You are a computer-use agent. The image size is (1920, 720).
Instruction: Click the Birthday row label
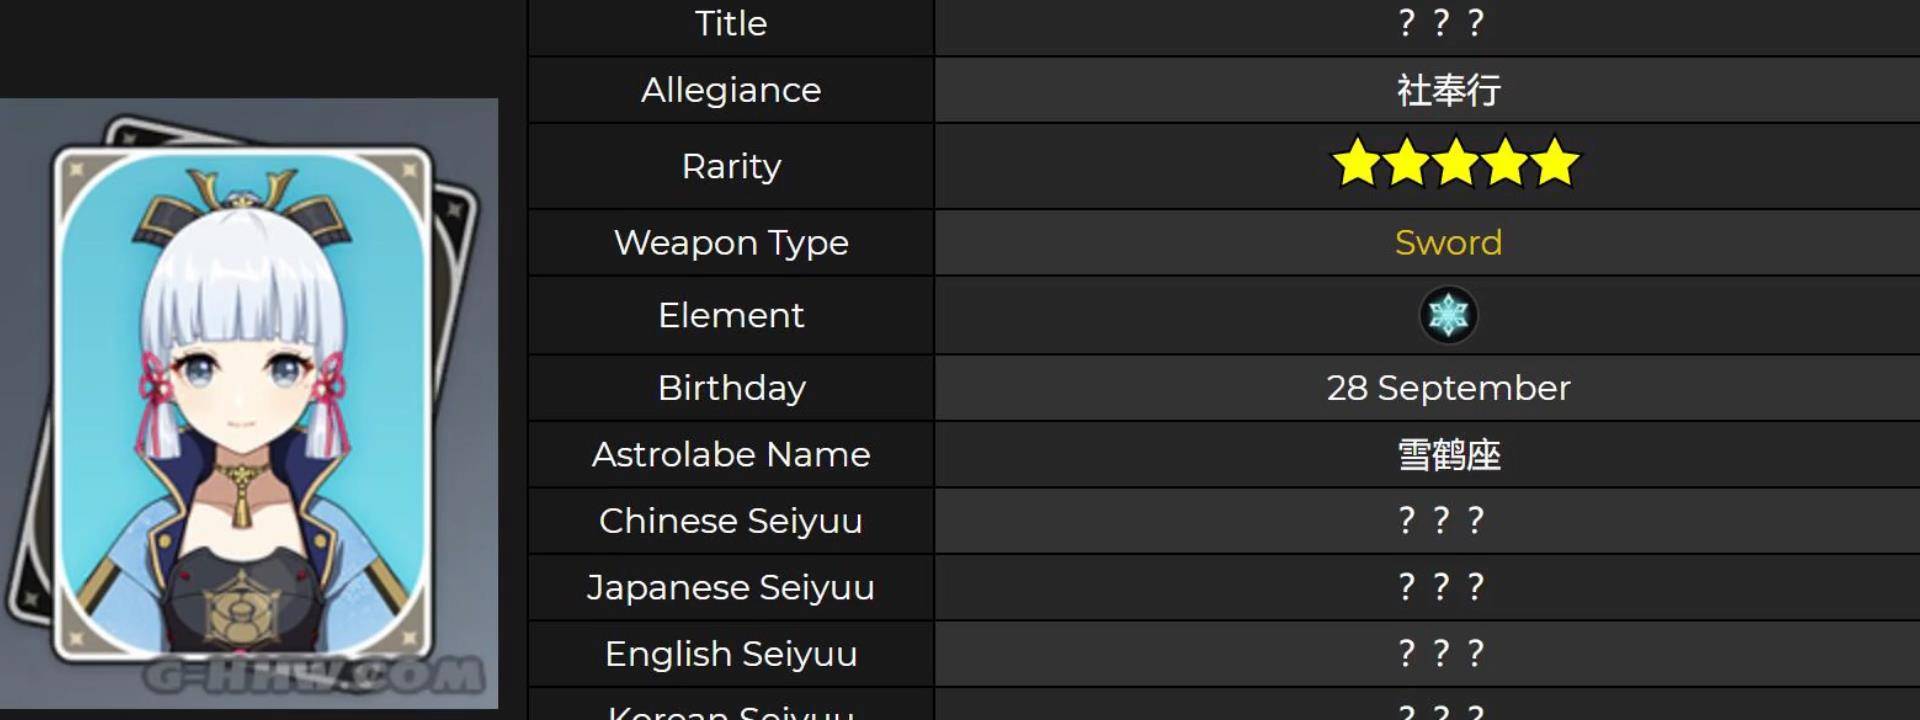731,388
